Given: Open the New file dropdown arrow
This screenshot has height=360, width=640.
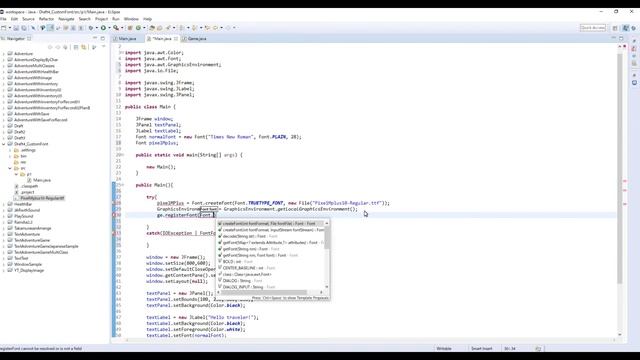Looking at the screenshot, I should point(9,28).
